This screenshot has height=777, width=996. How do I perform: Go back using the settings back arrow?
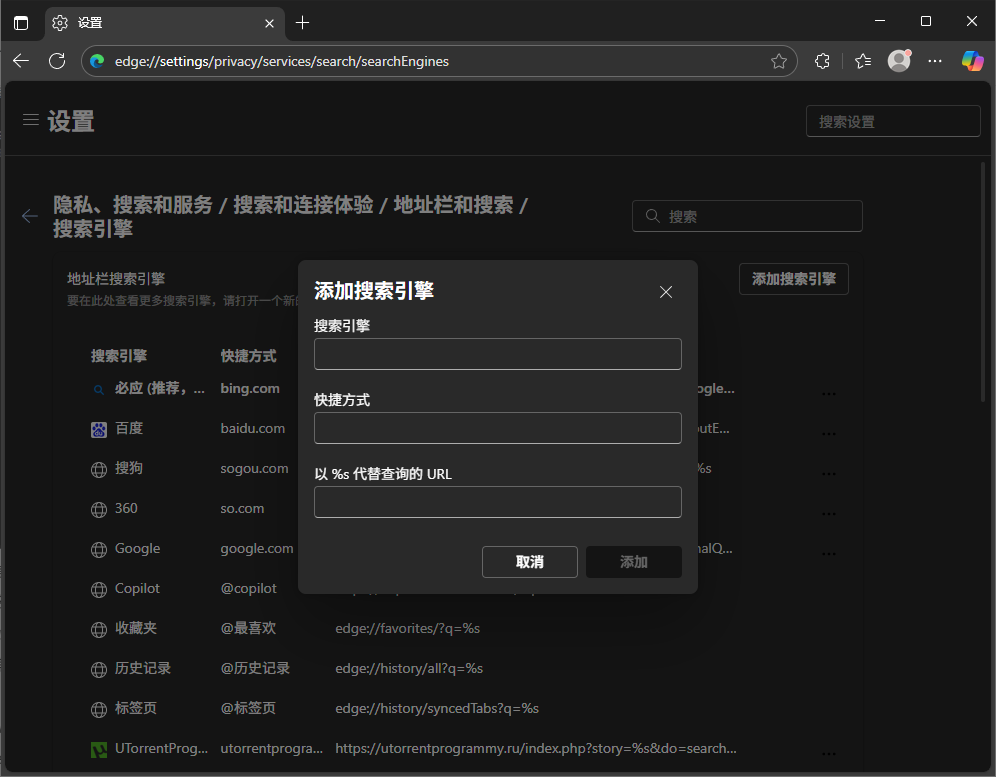tap(29, 216)
